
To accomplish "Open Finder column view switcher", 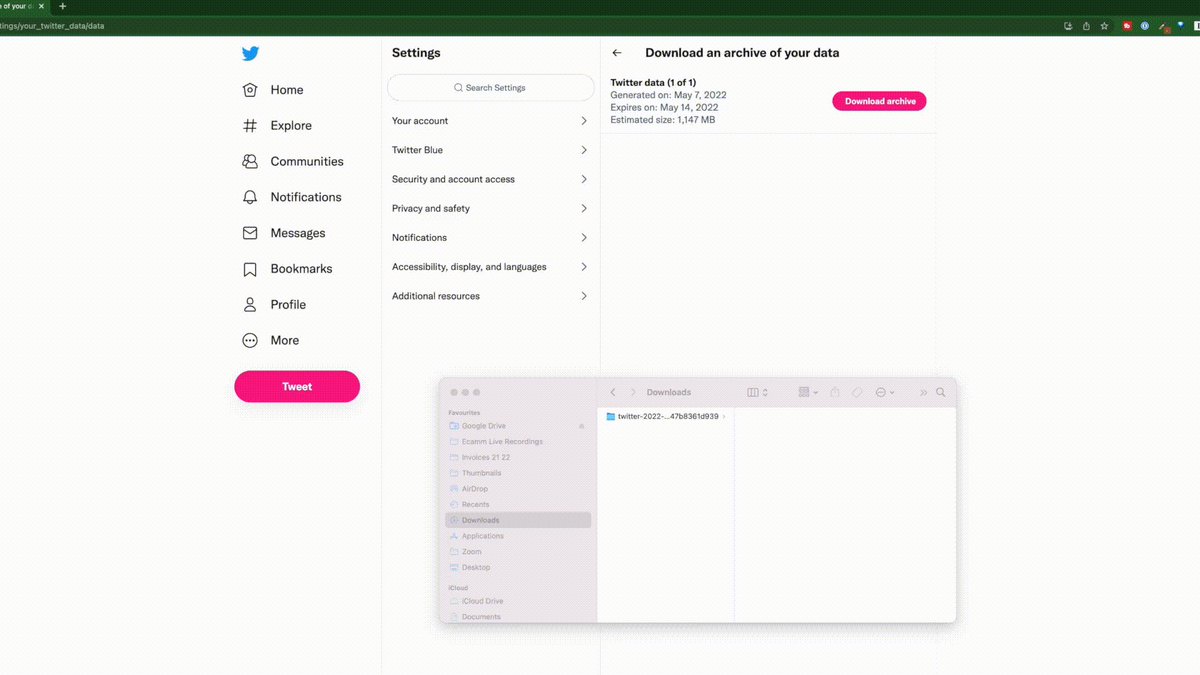I will (x=757, y=393).
